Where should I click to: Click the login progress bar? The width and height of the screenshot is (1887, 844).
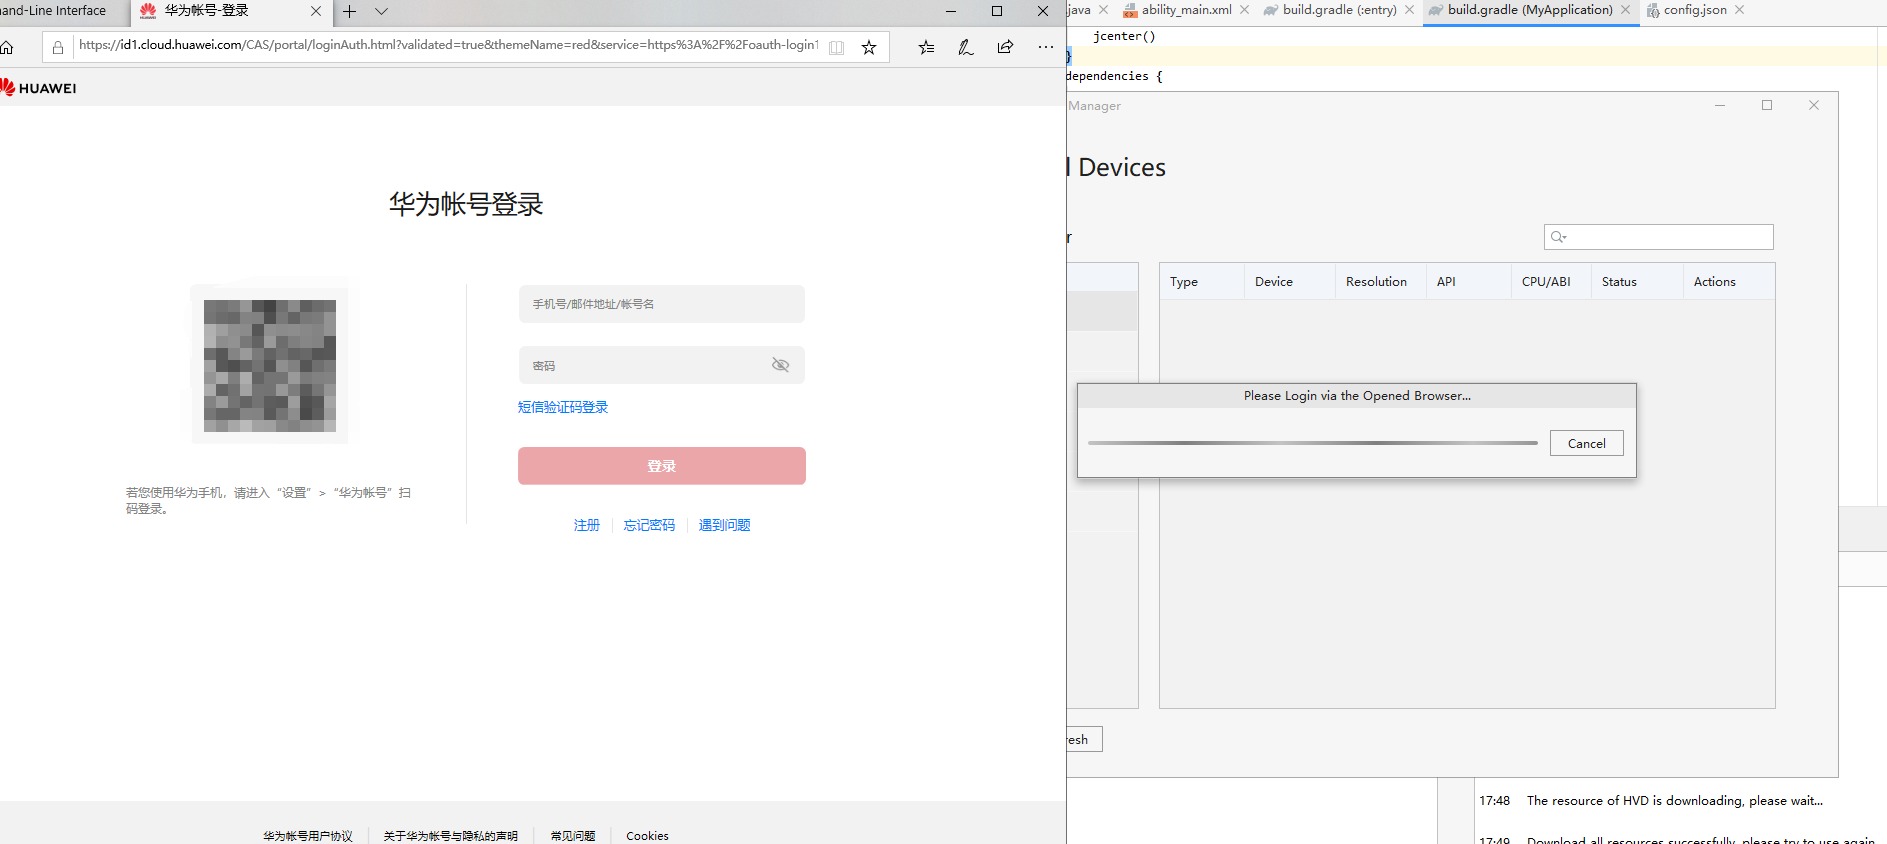pos(1312,443)
